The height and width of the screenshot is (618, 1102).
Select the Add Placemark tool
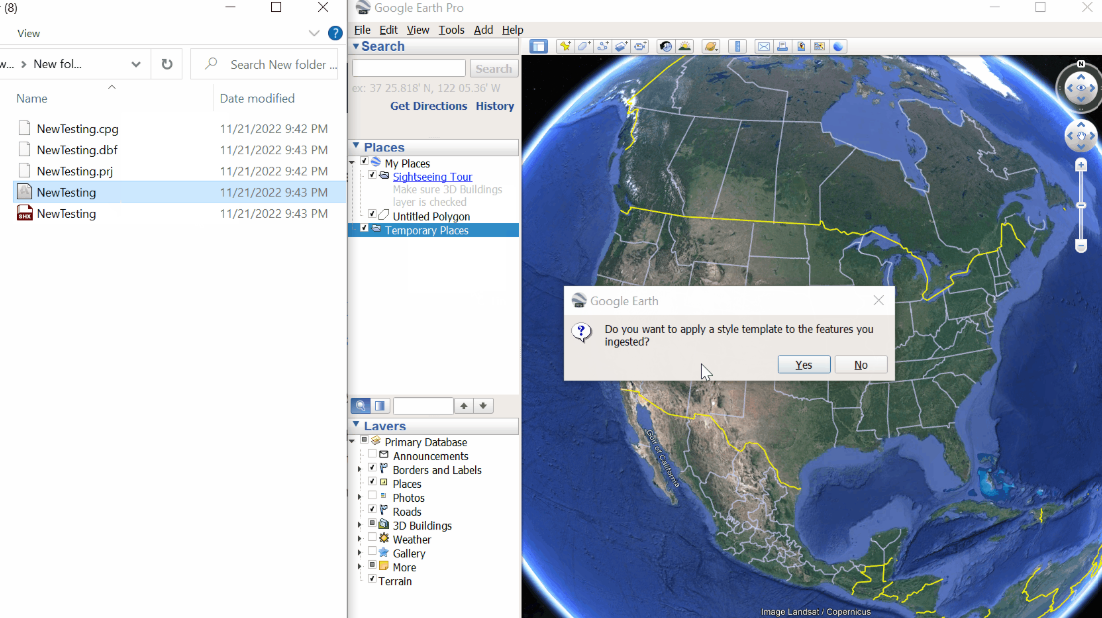click(x=564, y=46)
